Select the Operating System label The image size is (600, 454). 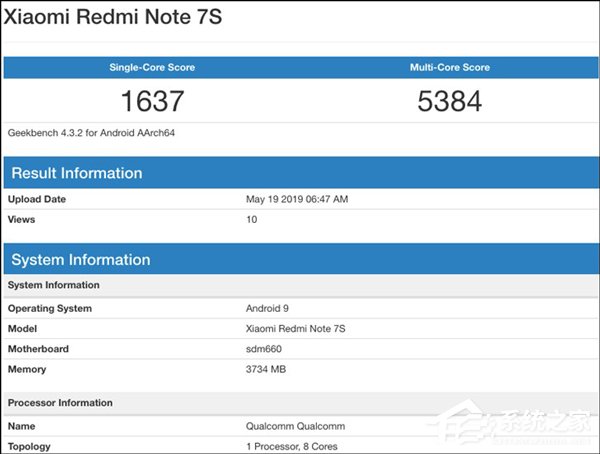click(50, 309)
